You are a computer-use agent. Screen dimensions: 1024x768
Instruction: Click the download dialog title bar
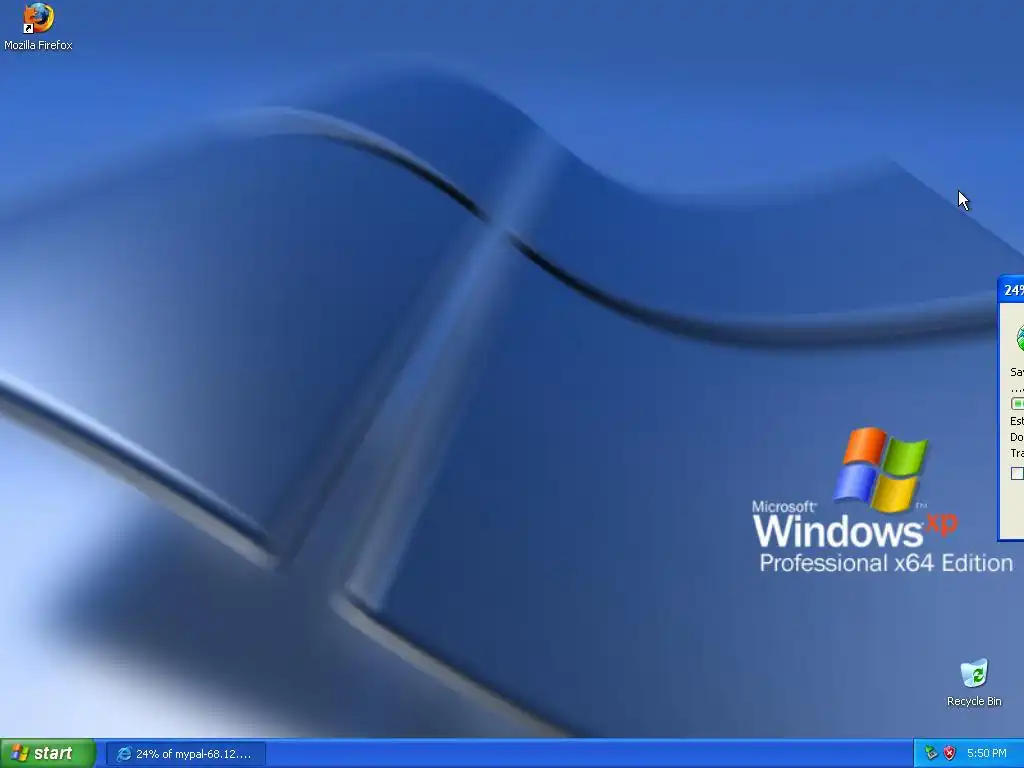click(1012, 290)
